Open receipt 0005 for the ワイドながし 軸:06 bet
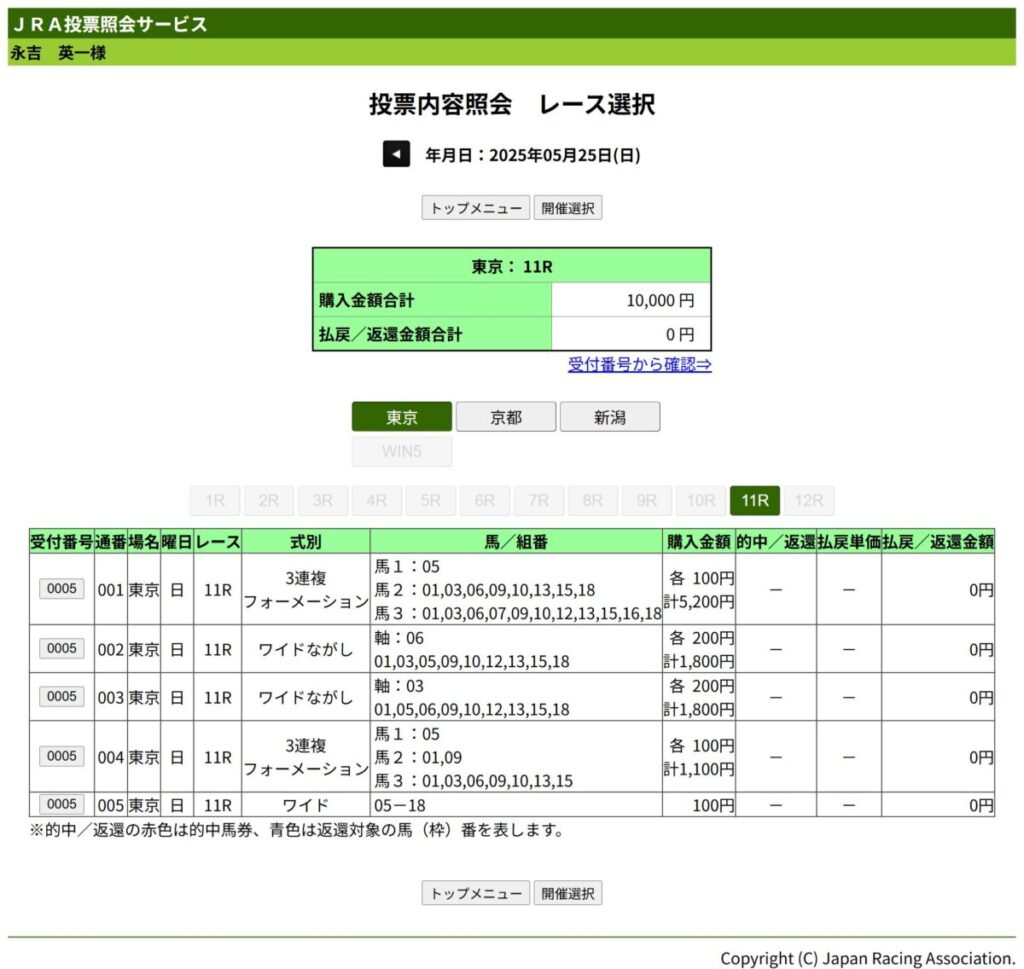The height and width of the screenshot is (969, 1024). [62, 648]
